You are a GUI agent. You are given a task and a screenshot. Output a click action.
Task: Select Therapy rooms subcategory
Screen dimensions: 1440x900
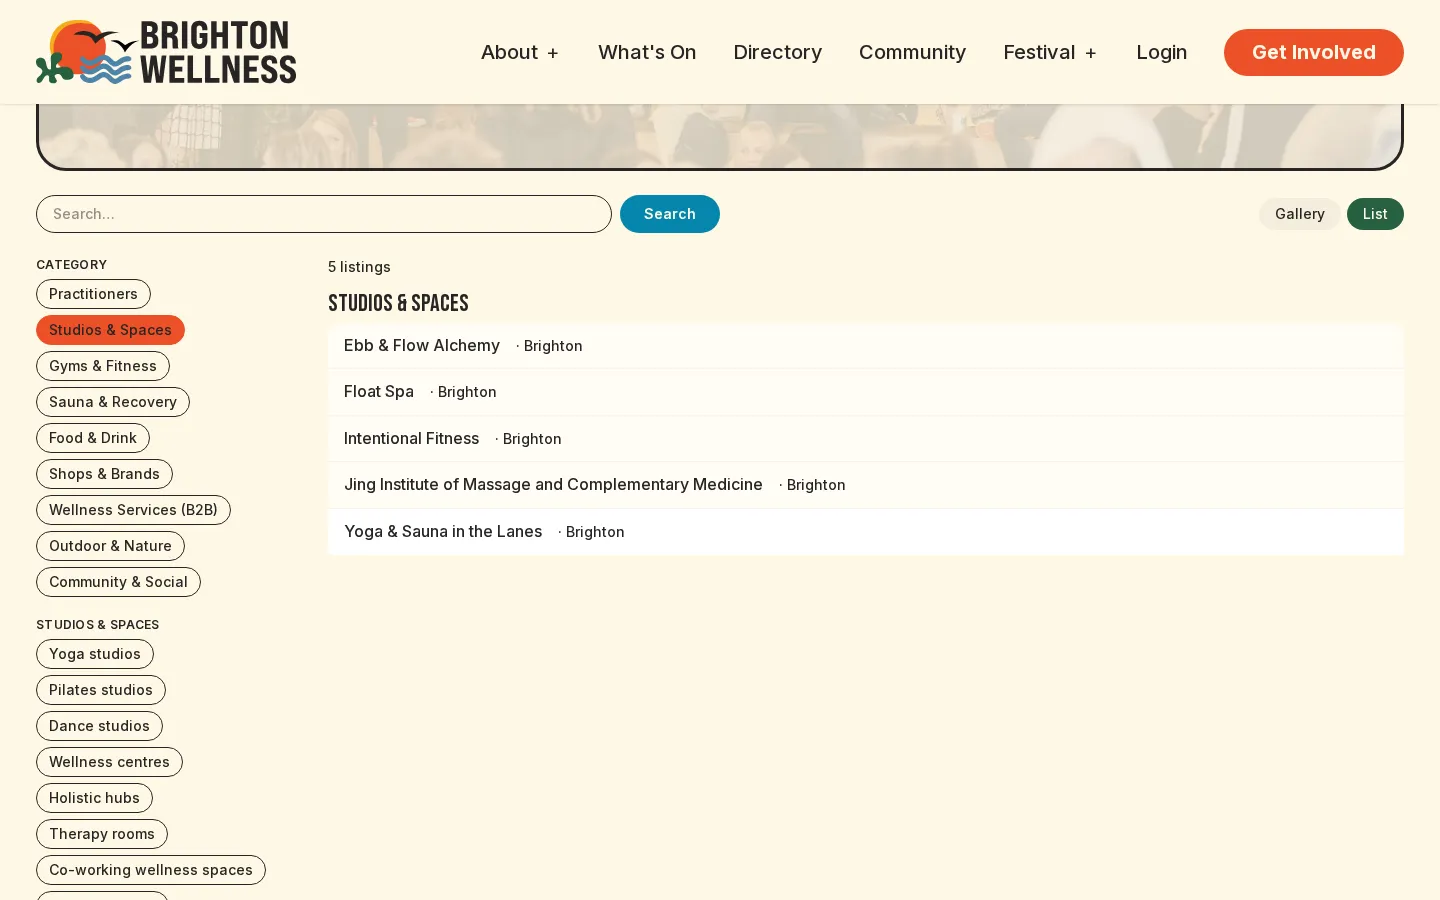tap(102, 834)
